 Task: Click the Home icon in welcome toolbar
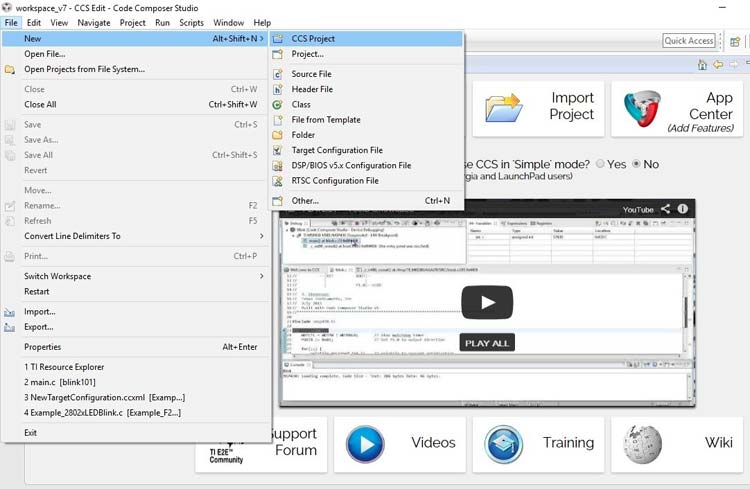tap(701, 65)
